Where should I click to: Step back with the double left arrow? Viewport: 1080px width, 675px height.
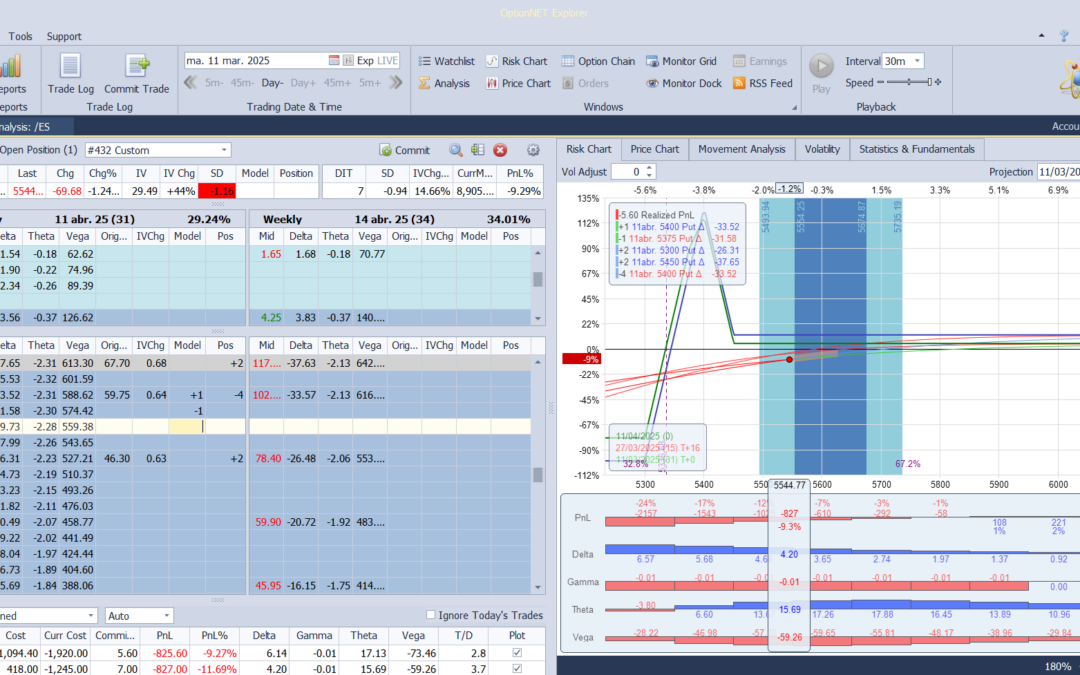pos(191,83)
